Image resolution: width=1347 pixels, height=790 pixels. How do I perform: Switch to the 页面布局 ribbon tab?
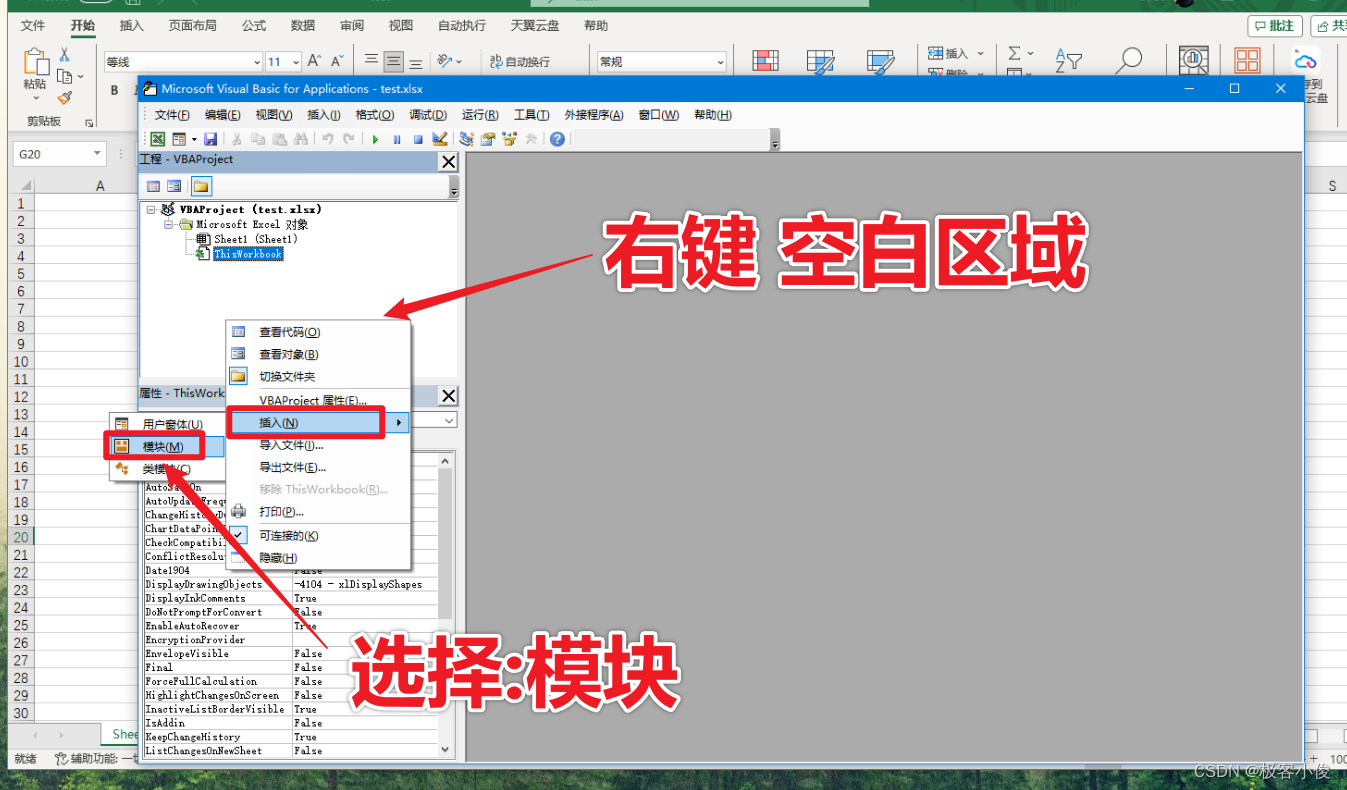[x=192, y=25]
